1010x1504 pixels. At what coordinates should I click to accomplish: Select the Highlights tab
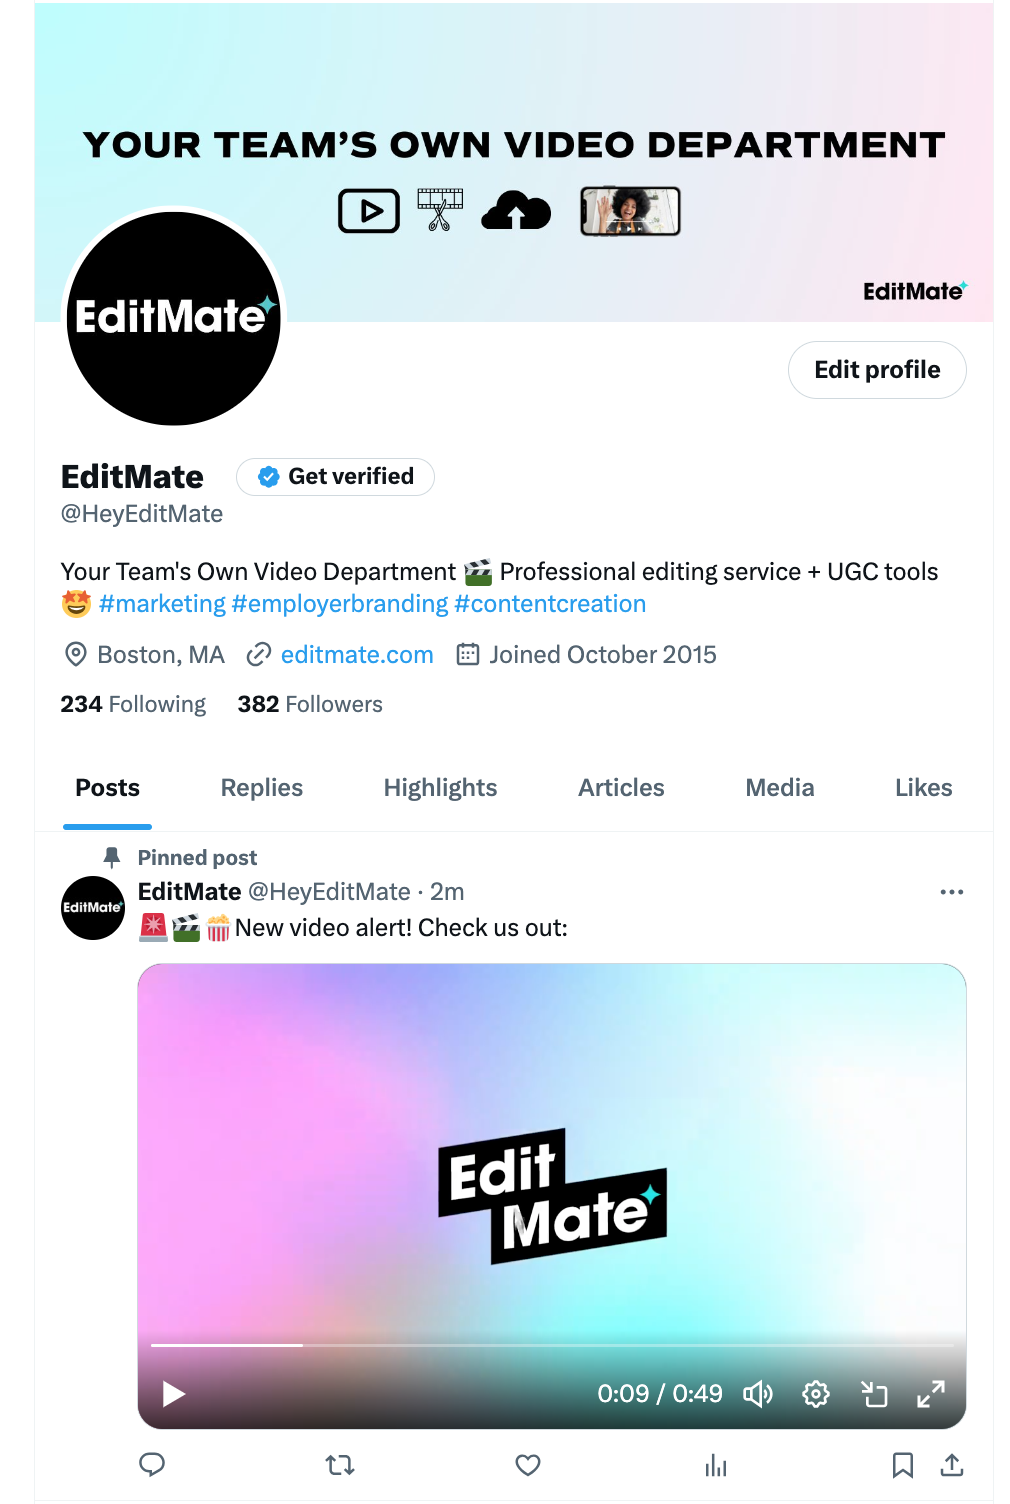pos(440,788)
